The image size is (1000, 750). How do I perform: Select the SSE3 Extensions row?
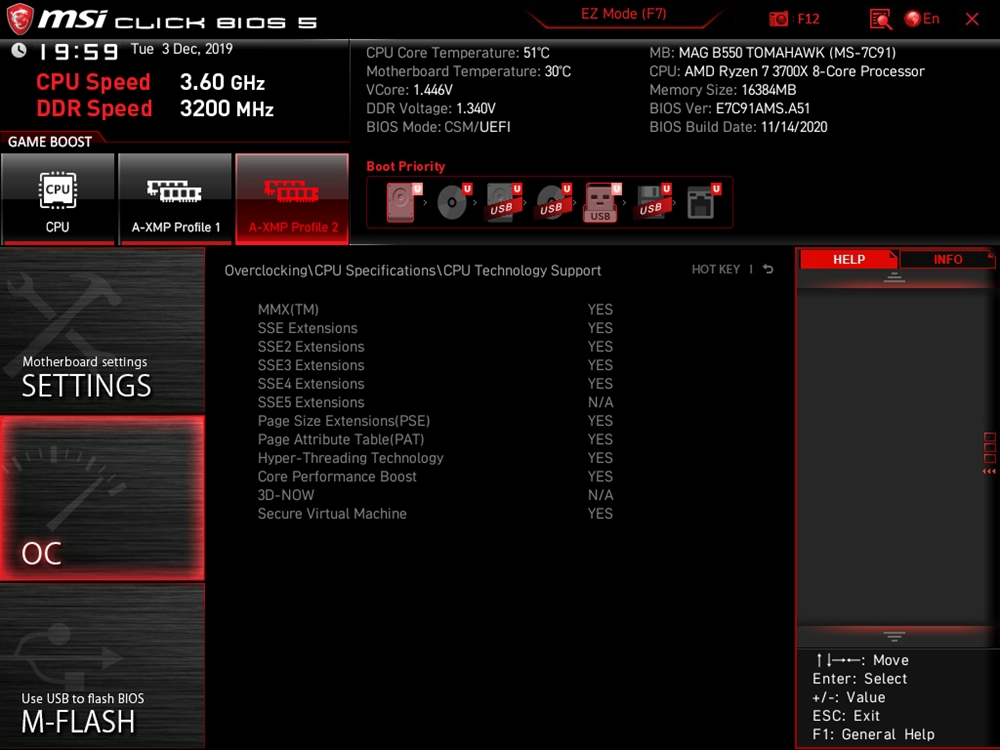[x=435, y=365]
